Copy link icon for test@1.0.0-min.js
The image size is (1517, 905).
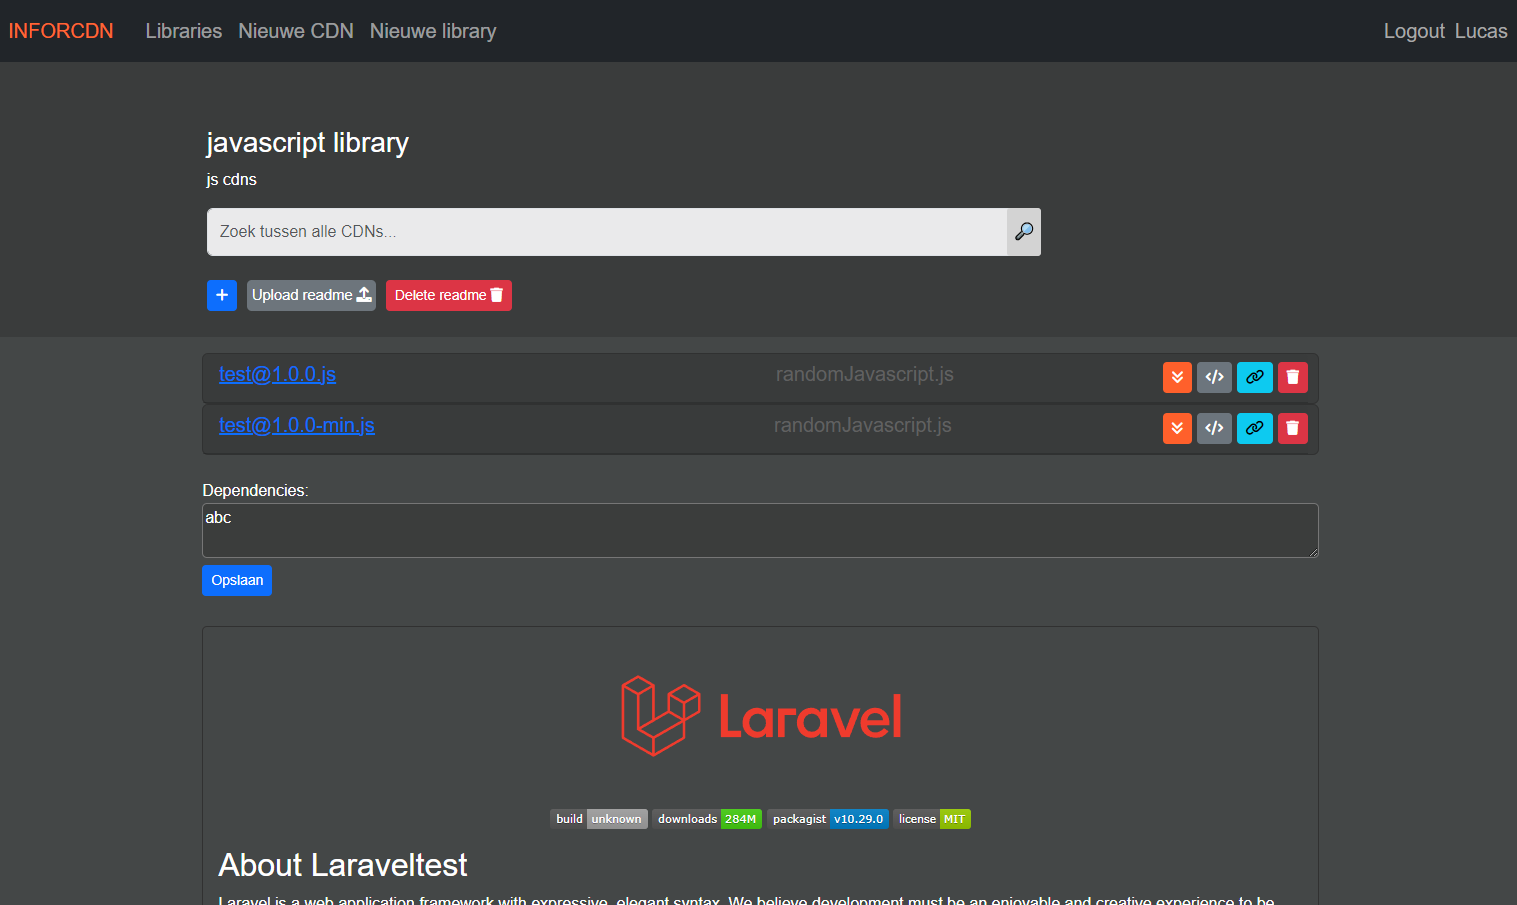click(1254, 428)
